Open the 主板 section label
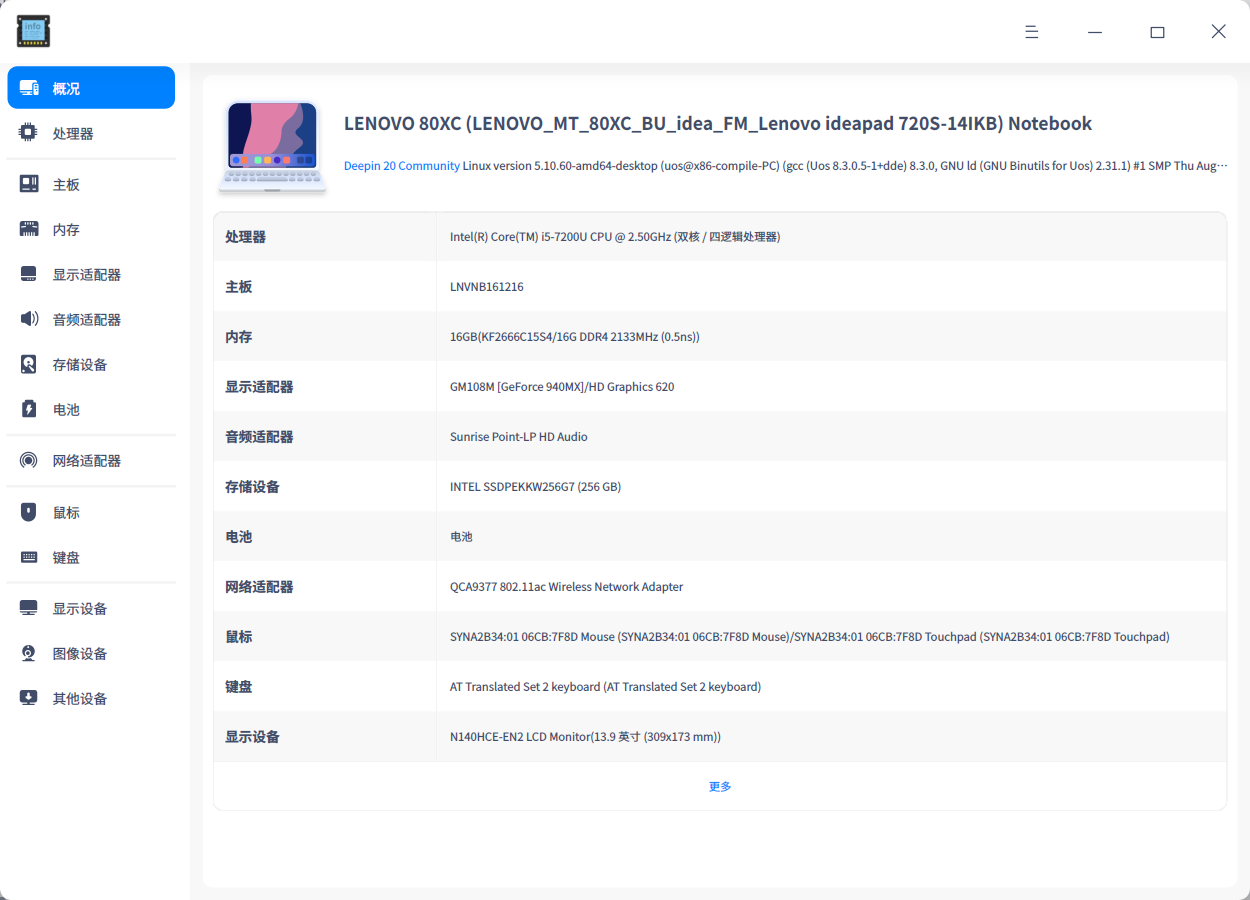The width and height of the screenshot is (1250, 900). (x=66, y=184)
